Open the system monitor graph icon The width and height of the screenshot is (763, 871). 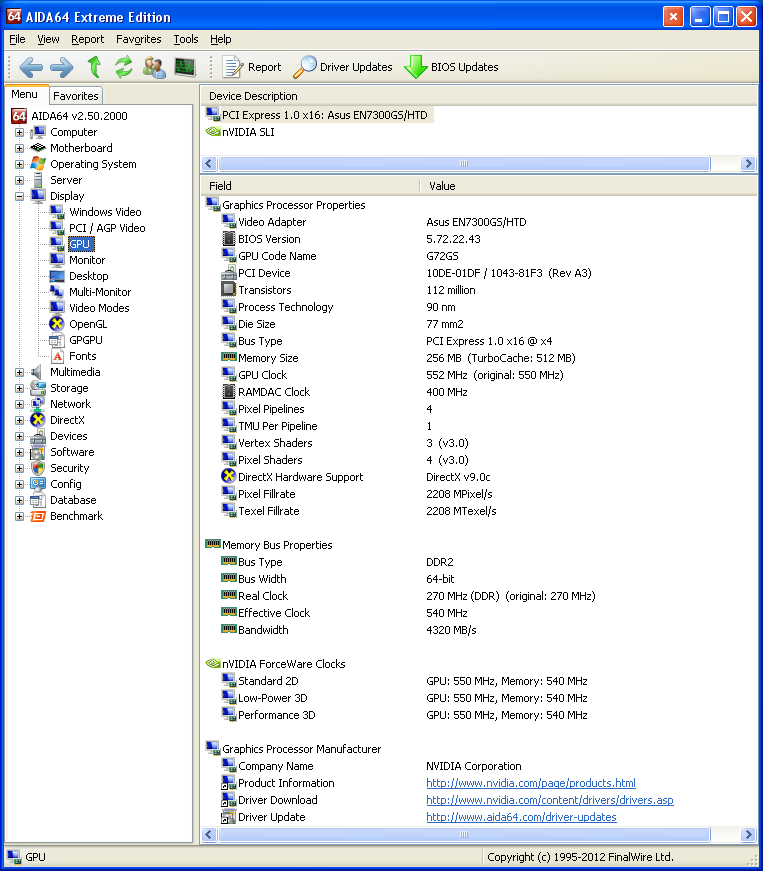click(185, 67)
